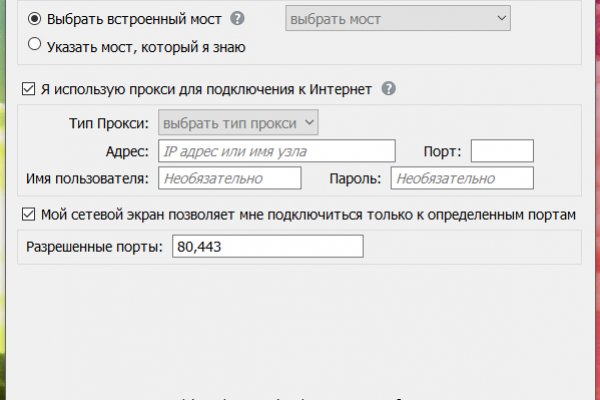The height and width of the screenshot is (400, 600).
Task: Click the 'Разрешенные порты:' label text
Action: 93,246
